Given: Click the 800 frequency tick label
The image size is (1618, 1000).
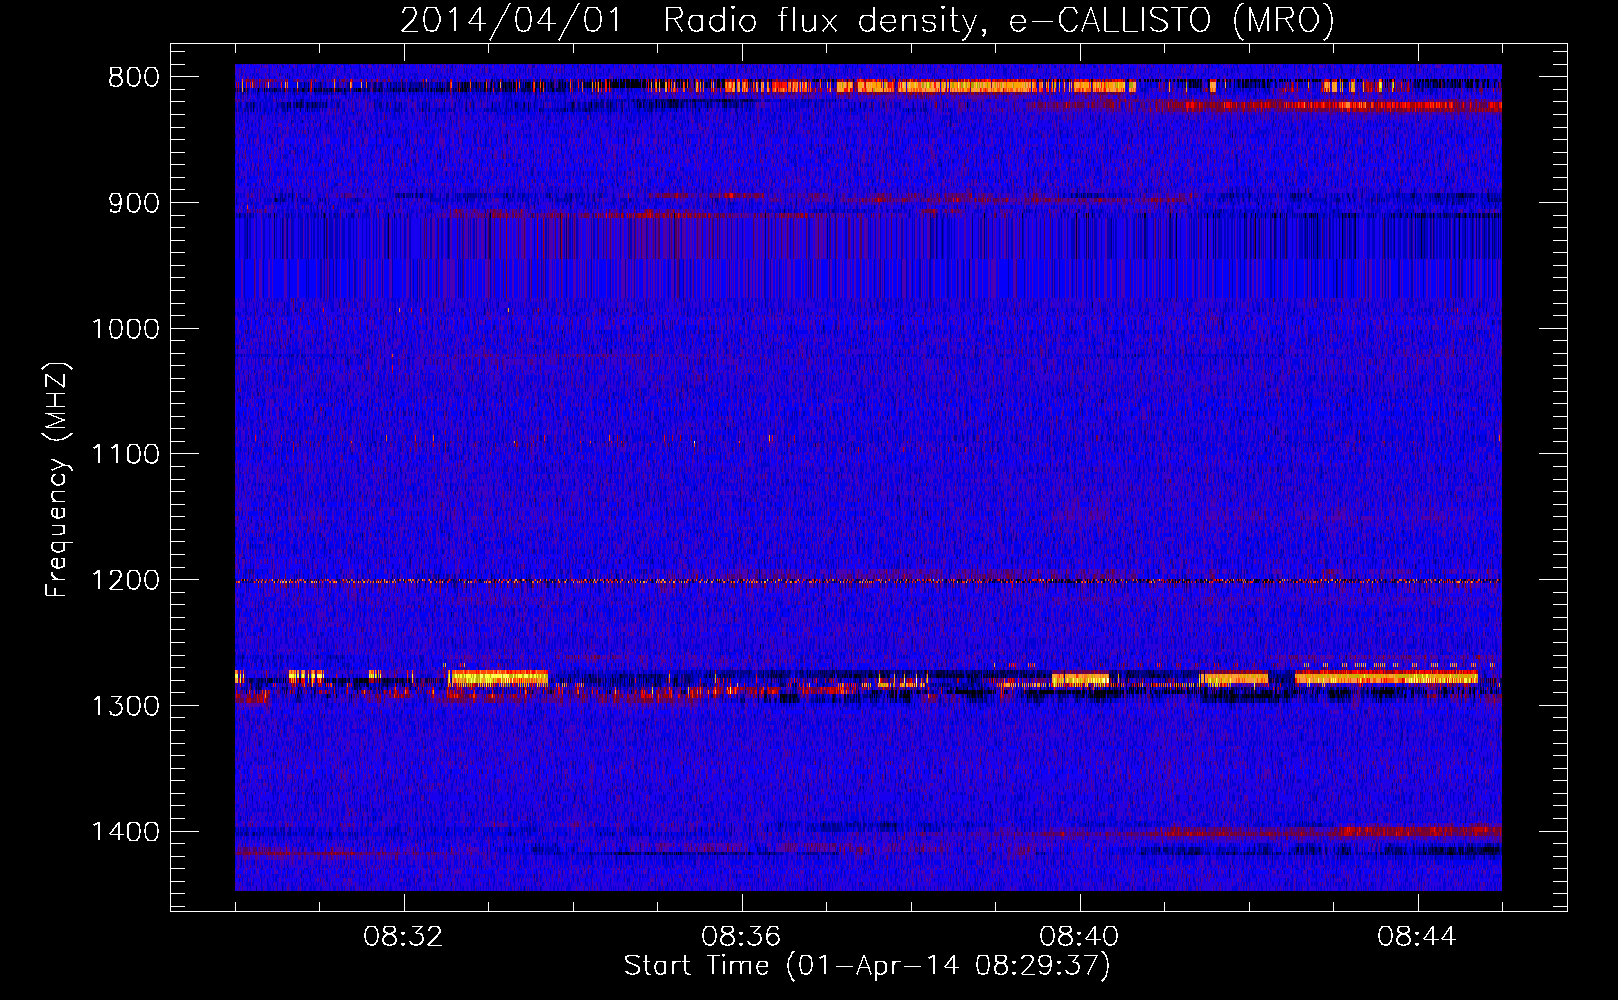Looking at the screenshot, I should click(133, 78).
